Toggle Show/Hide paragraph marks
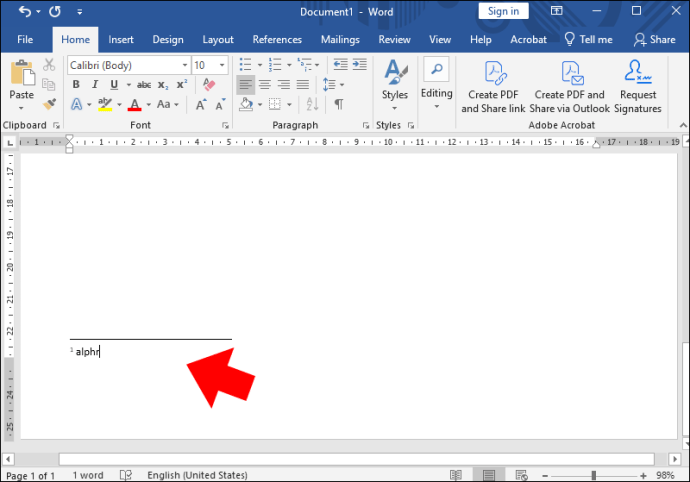Image resolution: width=690 pixels, height=482 pixels. click(x=338, y=104)
